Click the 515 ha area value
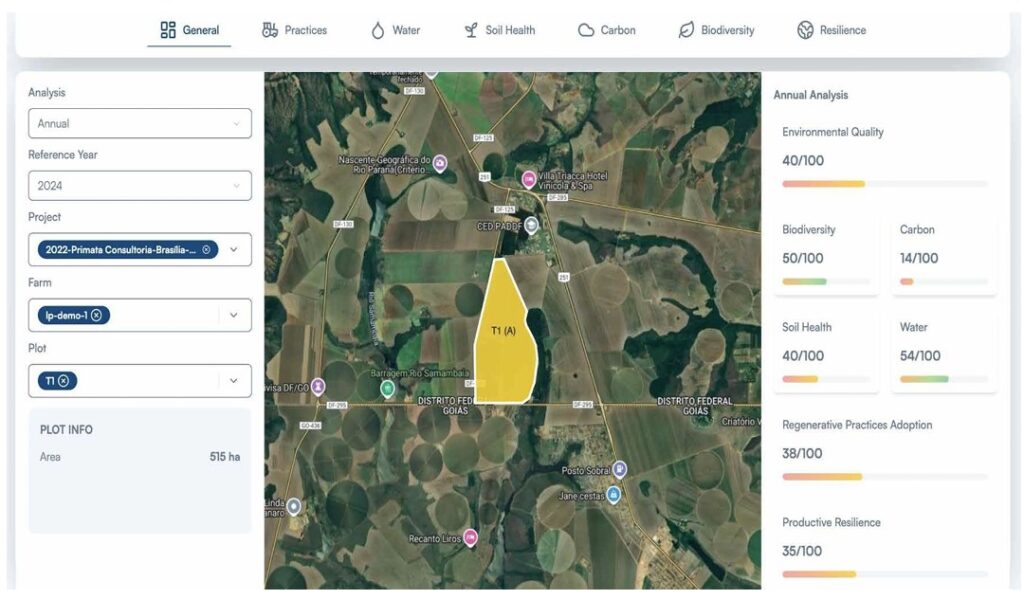The width and height of the screenshot is (1024, 599). click(x=225, y=457)
